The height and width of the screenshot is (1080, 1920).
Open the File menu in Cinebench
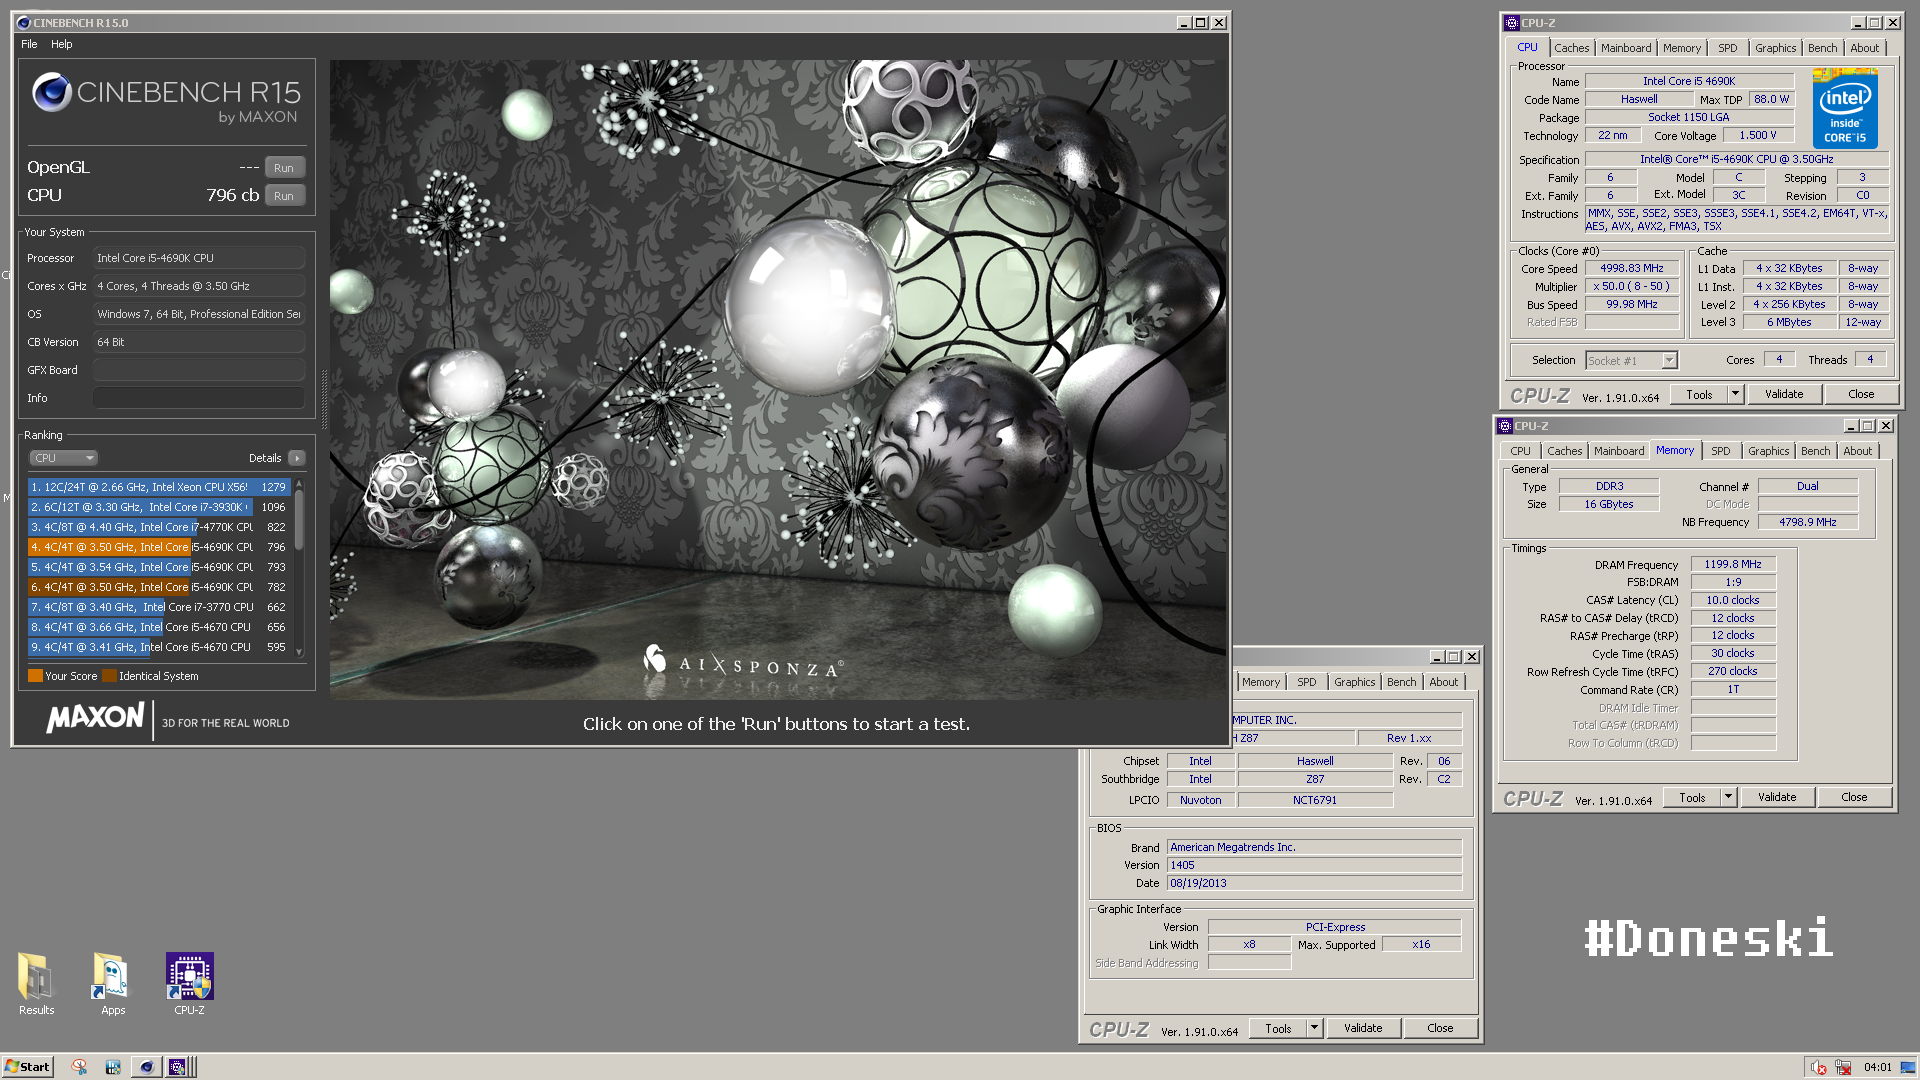tap(29, 44)
